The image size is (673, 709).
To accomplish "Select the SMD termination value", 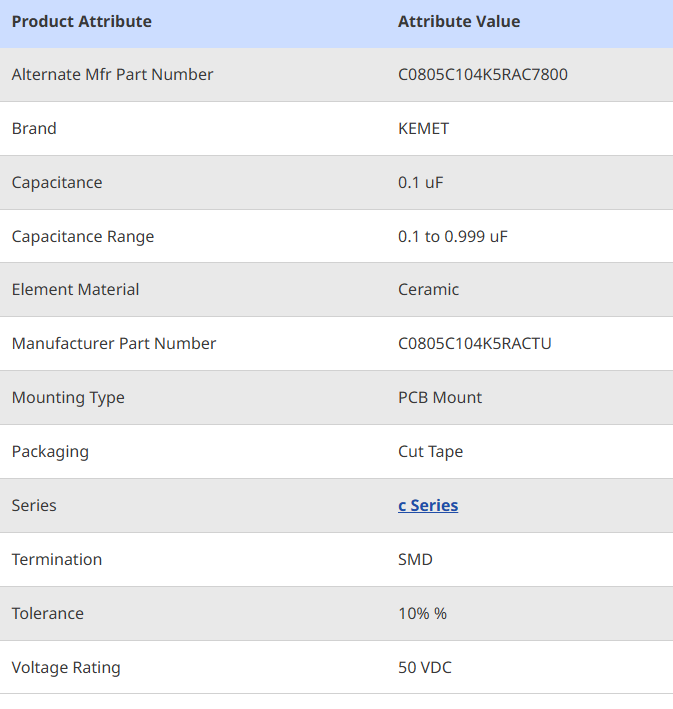I will (415, 559).
